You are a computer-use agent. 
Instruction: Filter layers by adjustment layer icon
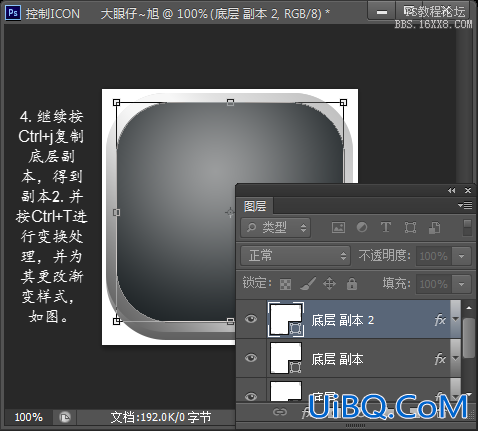pyautogui.click(x=362, y=228)
